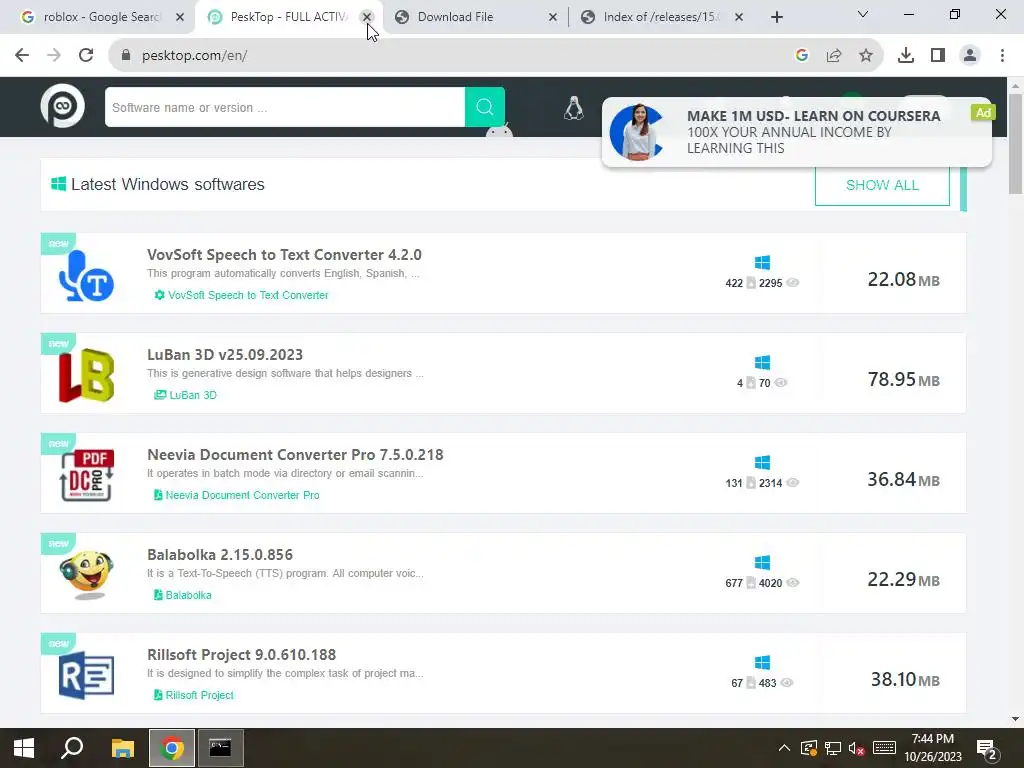Viewport: 1024px width, 768px height.
Task: Click the PeskTop logo icon
Action: click(x=63, y=106)
